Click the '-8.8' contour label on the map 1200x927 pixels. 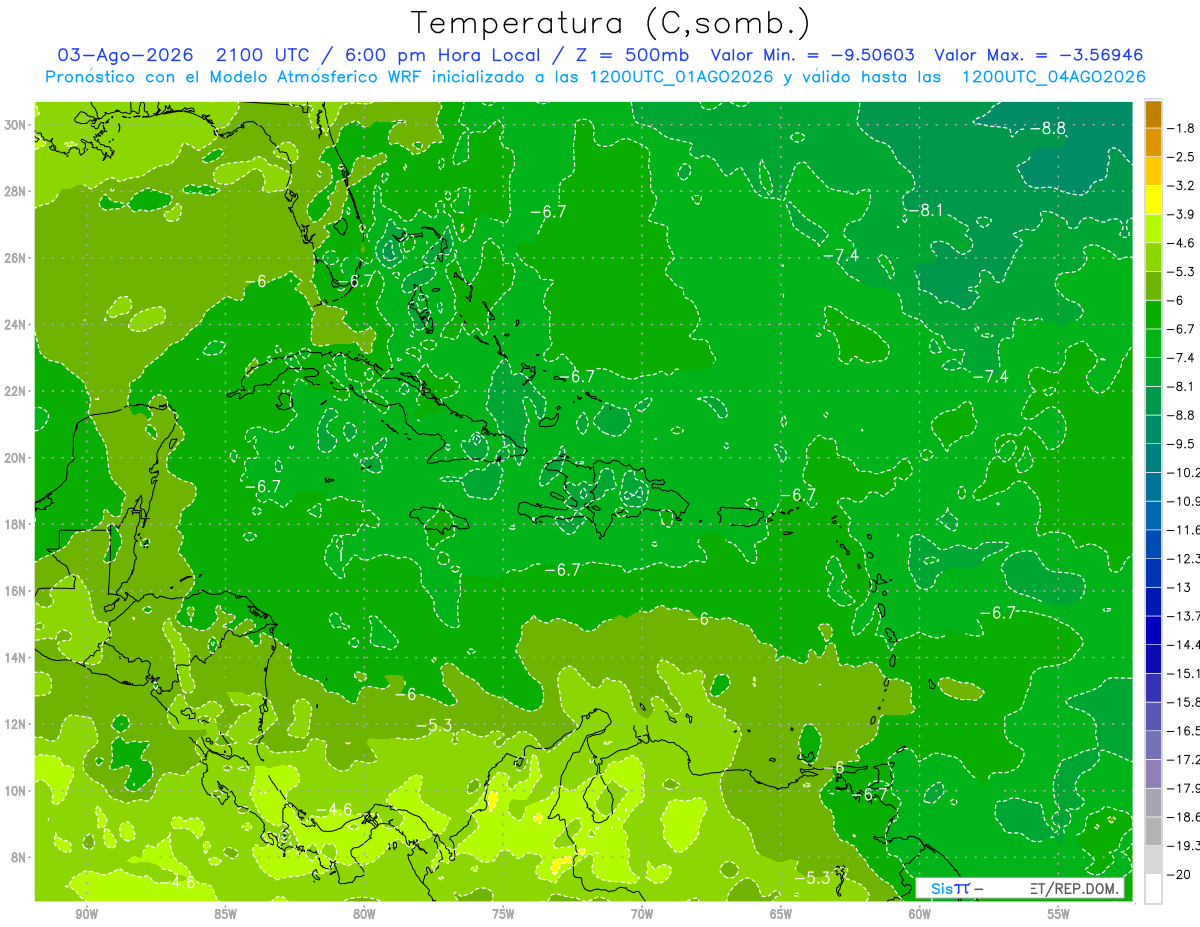1048,128
